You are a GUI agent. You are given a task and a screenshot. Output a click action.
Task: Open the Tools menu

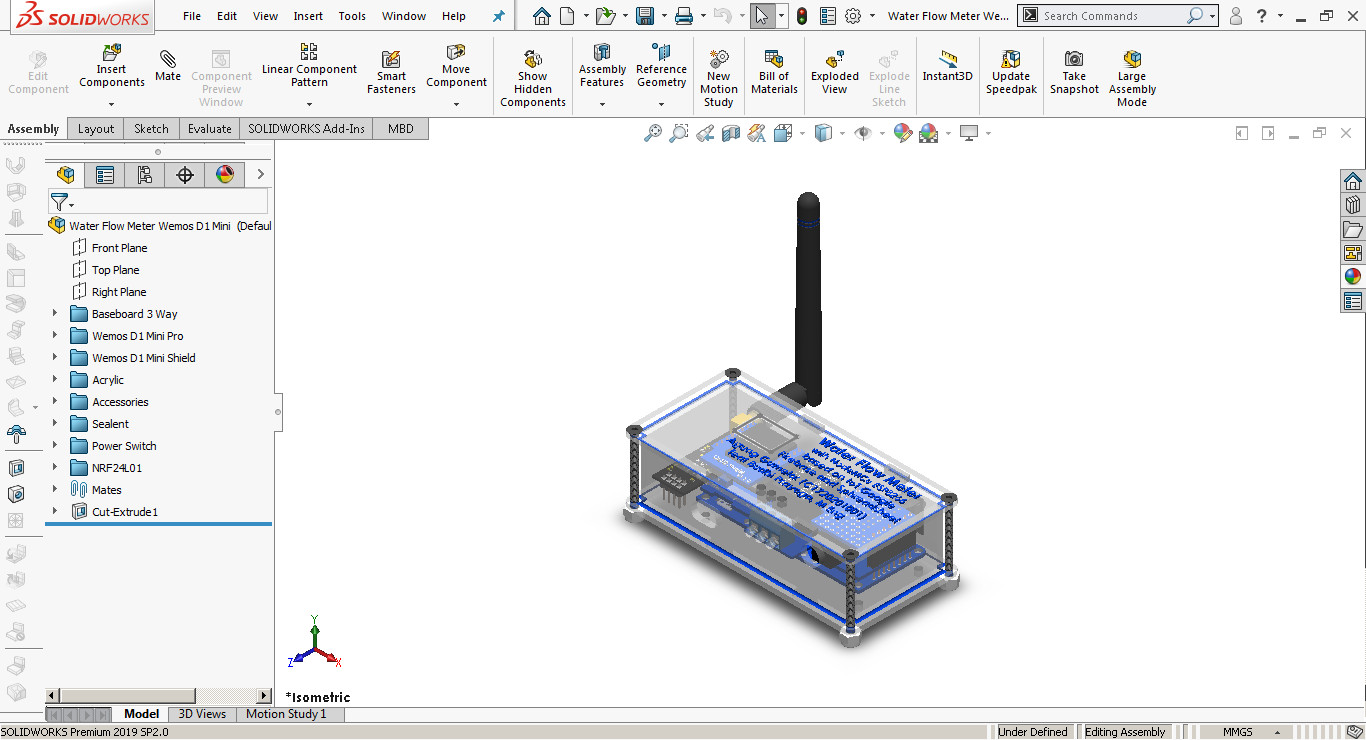352,16
